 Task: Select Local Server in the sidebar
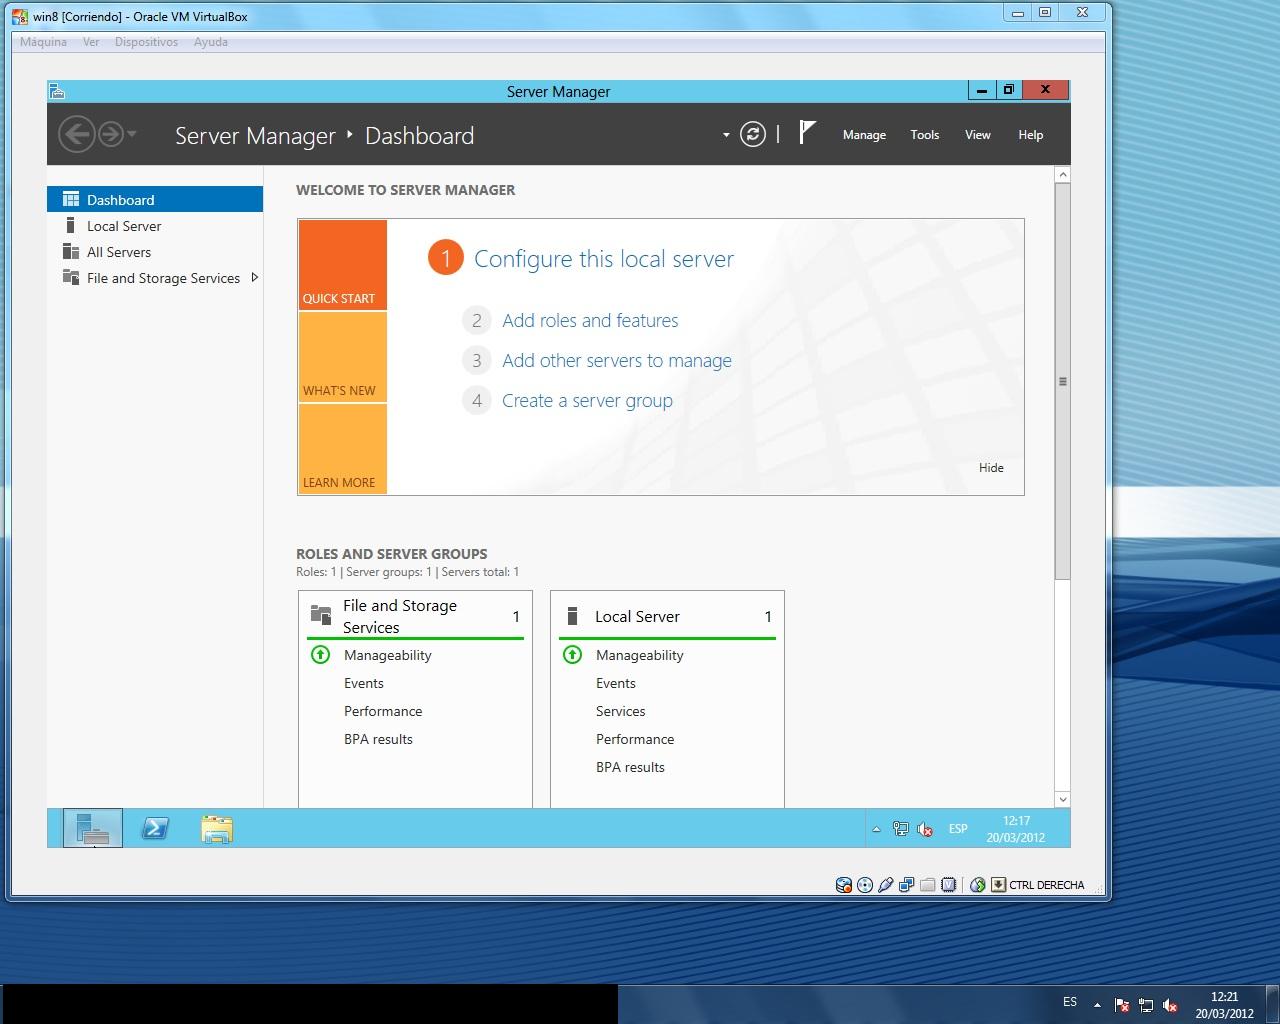(124, 226)
